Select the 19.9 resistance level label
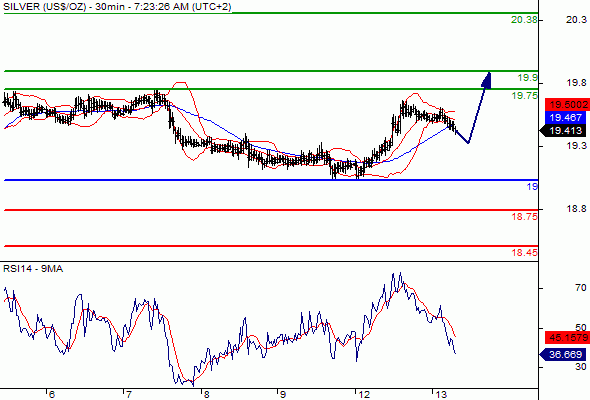 click(528, 78)
